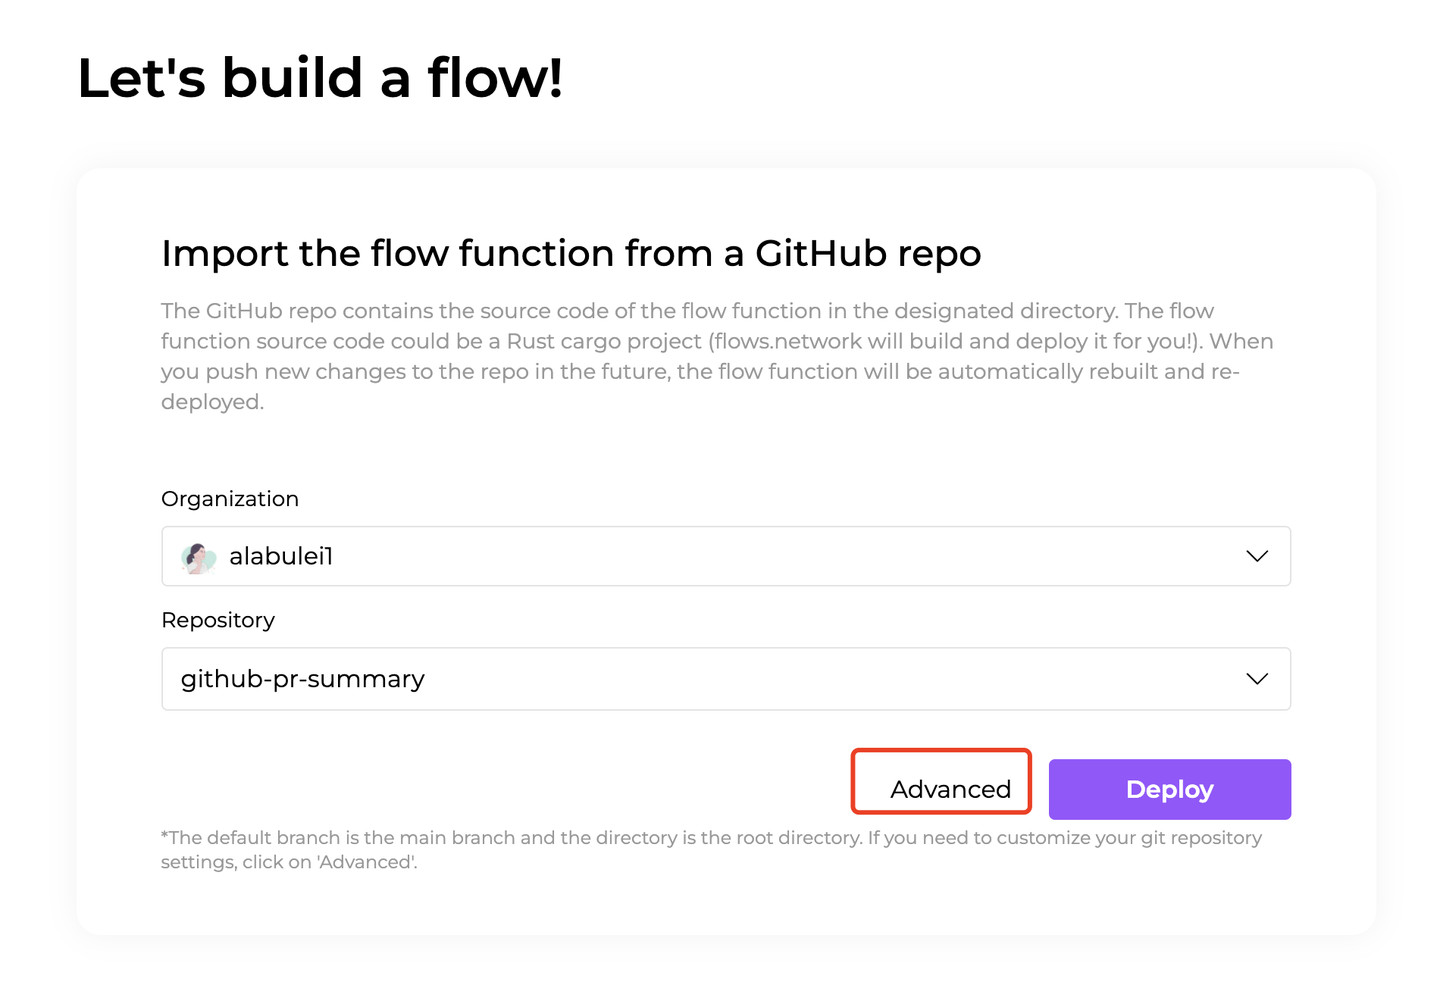Open the Repository selection box
1440x985 pixels.
(726, 679)
